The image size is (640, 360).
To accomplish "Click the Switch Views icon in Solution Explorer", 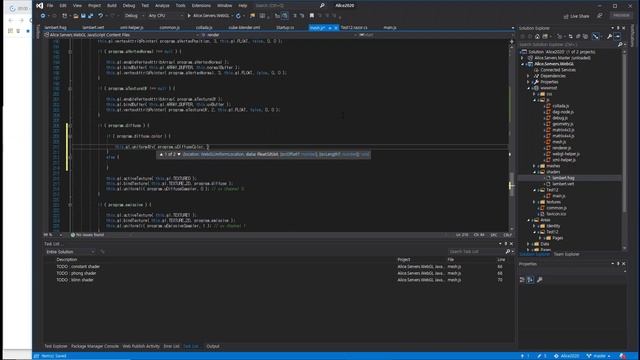I will pyautogui.click(x=545, y=36).
